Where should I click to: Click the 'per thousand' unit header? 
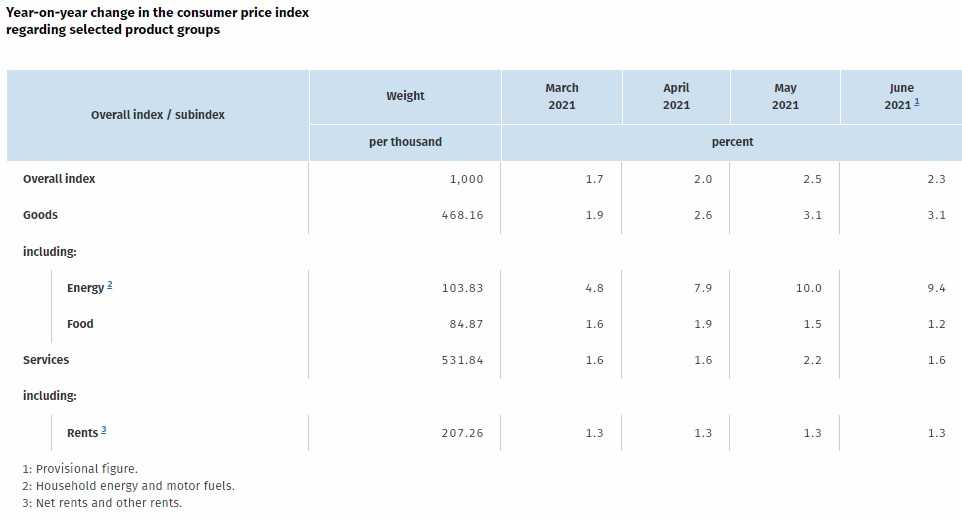tap(405, 142)
